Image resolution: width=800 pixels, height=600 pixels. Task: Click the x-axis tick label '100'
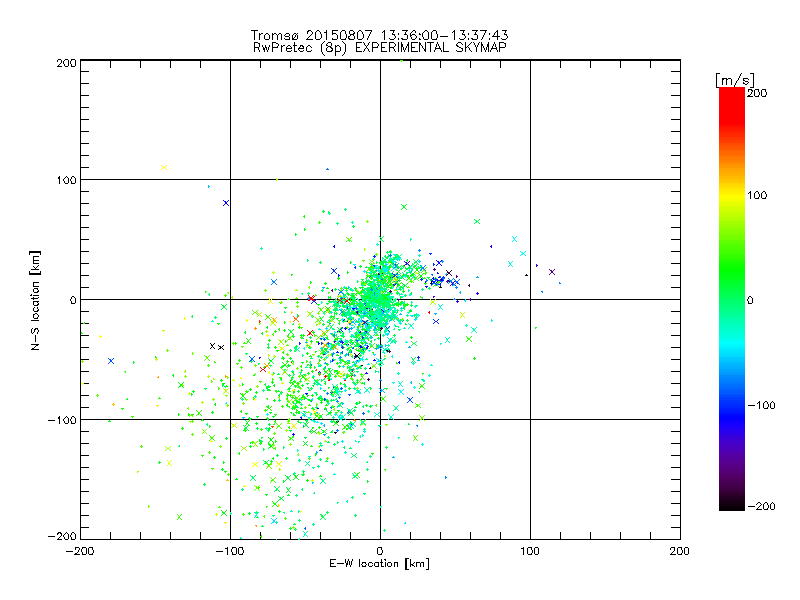point(530,551)
